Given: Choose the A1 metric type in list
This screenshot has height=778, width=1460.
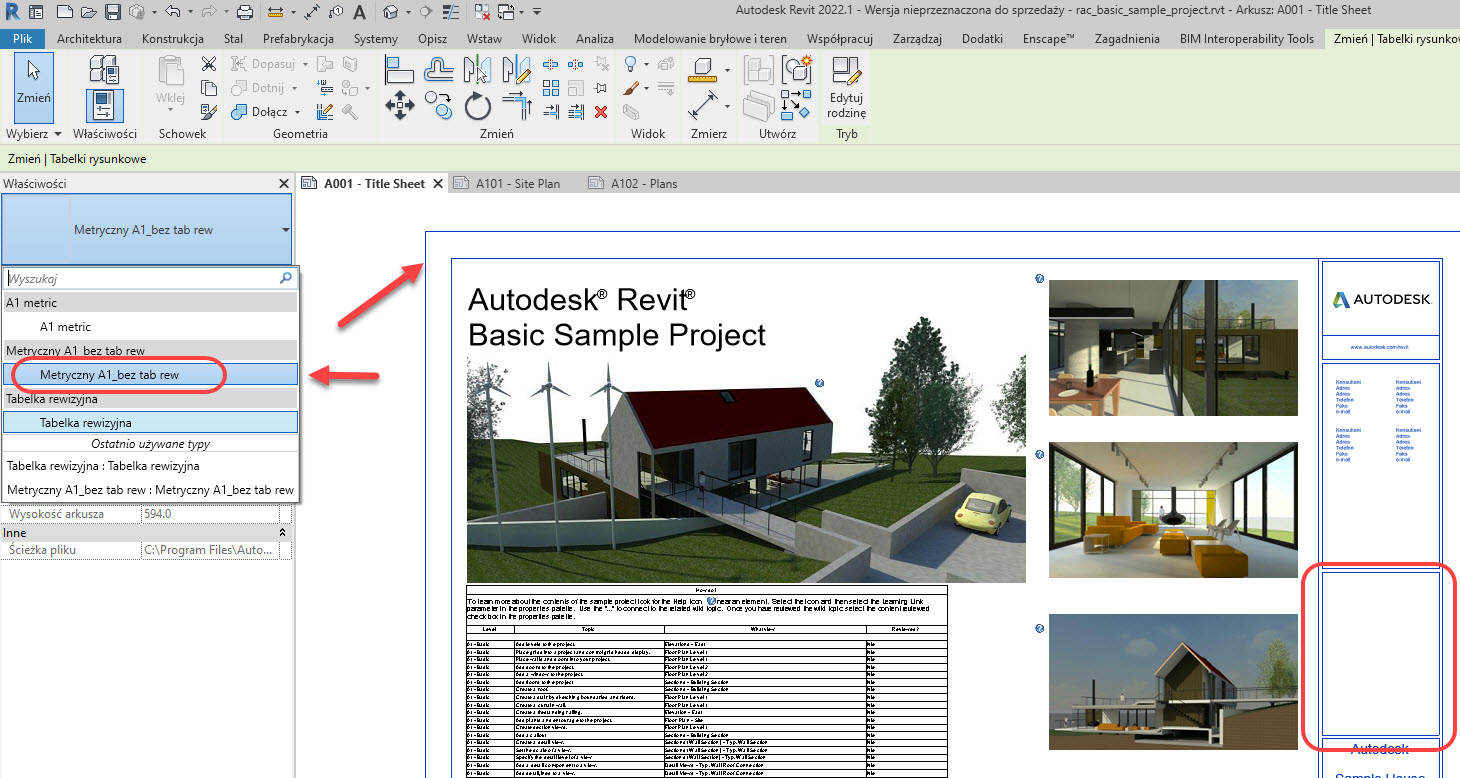Looking at the screenshot, I should coord(65,327).
